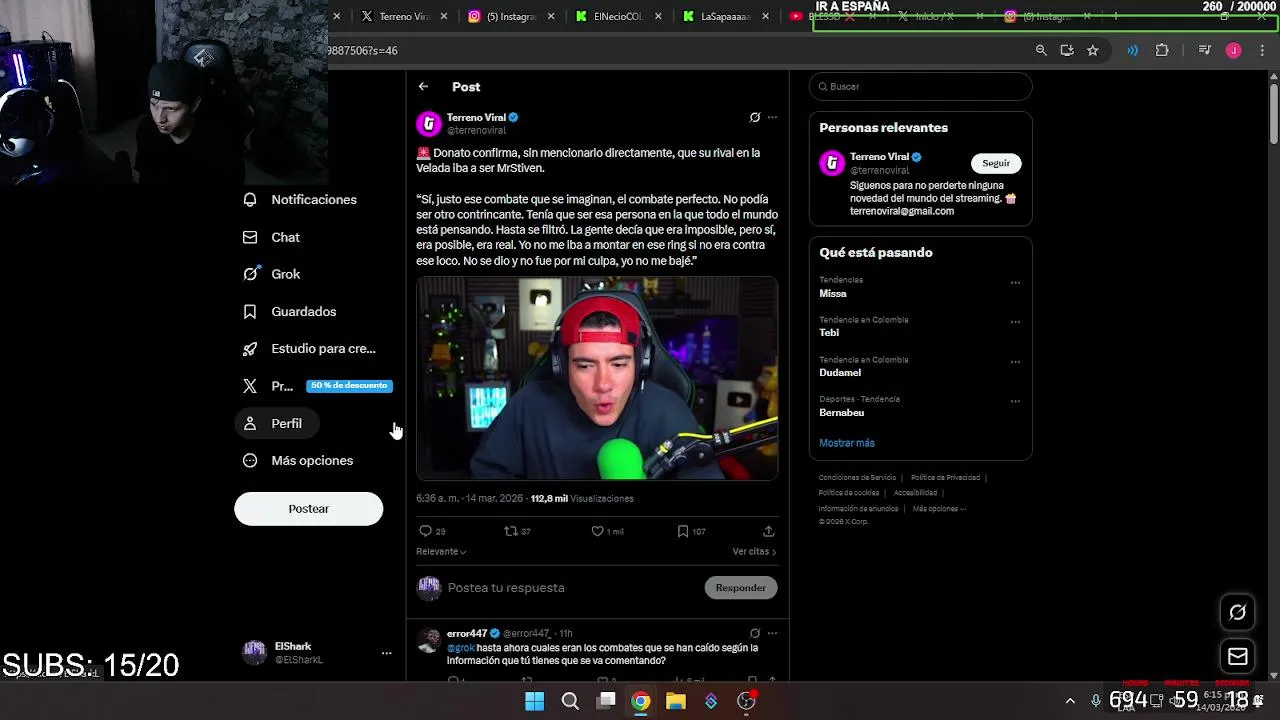Open floating Grok button at bottom right

click(1238, 612)
